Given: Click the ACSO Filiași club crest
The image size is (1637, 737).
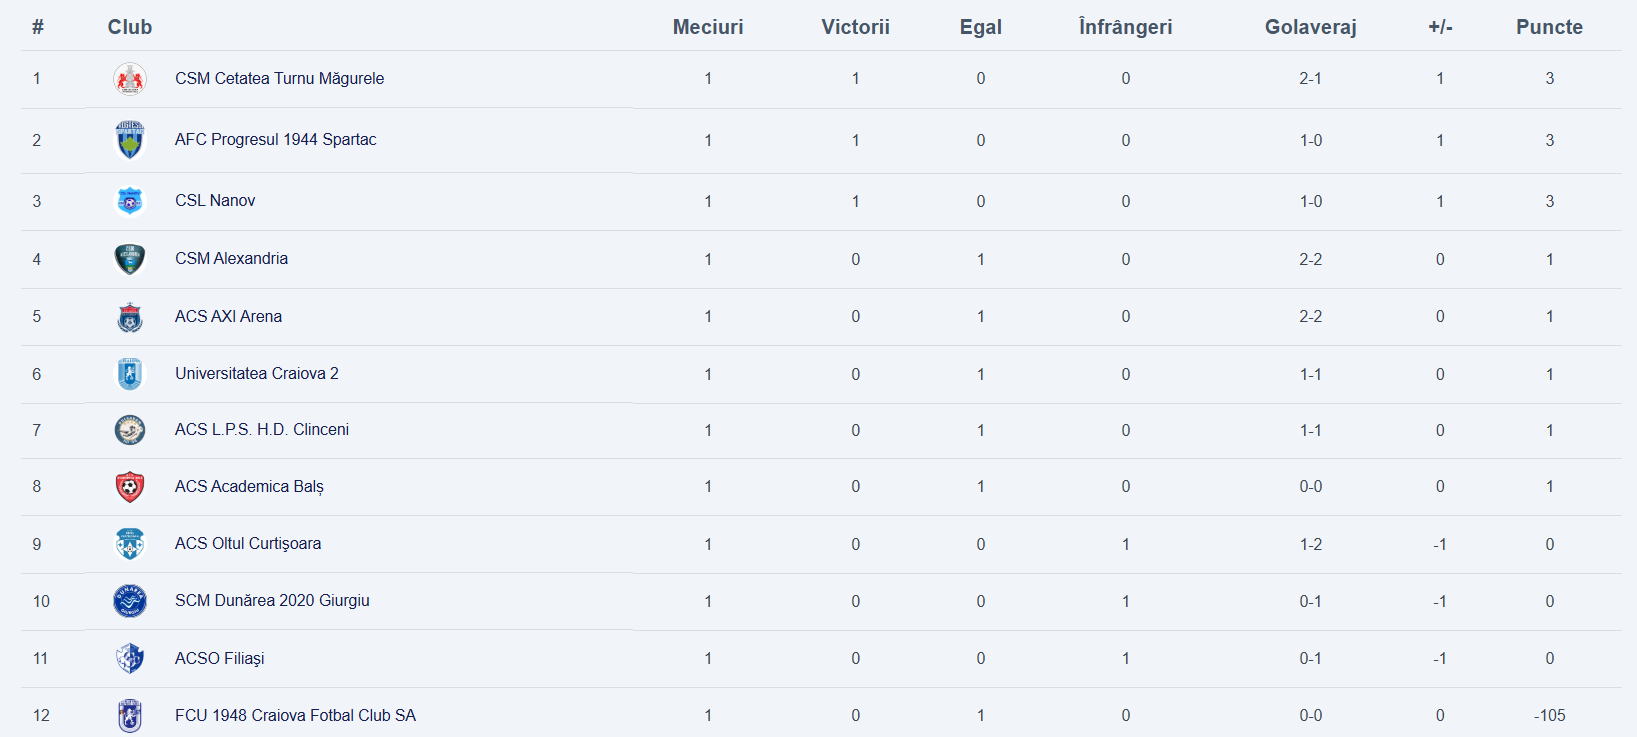Looking at the screenshot, I should [130, 658].
